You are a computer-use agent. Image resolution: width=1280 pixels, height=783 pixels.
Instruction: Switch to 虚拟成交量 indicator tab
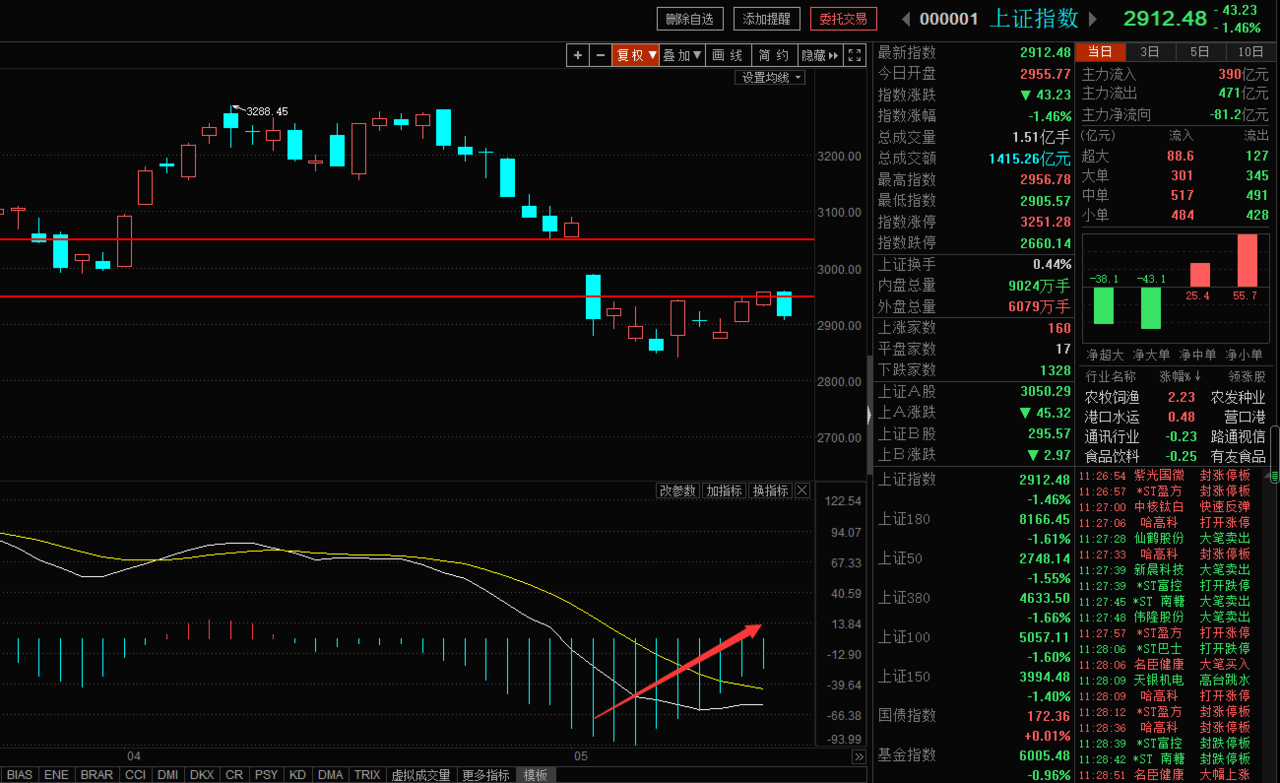coord(421,775)
